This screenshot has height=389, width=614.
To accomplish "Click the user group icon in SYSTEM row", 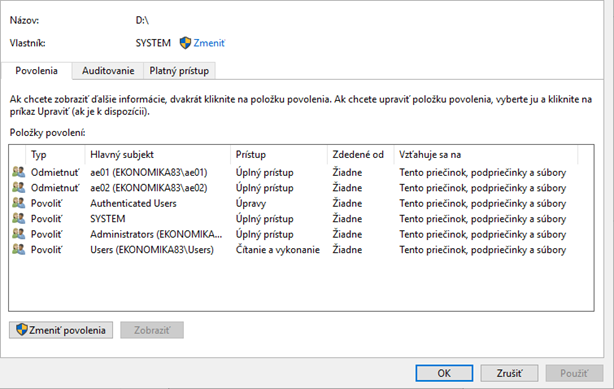I will [x=18, y=219].
